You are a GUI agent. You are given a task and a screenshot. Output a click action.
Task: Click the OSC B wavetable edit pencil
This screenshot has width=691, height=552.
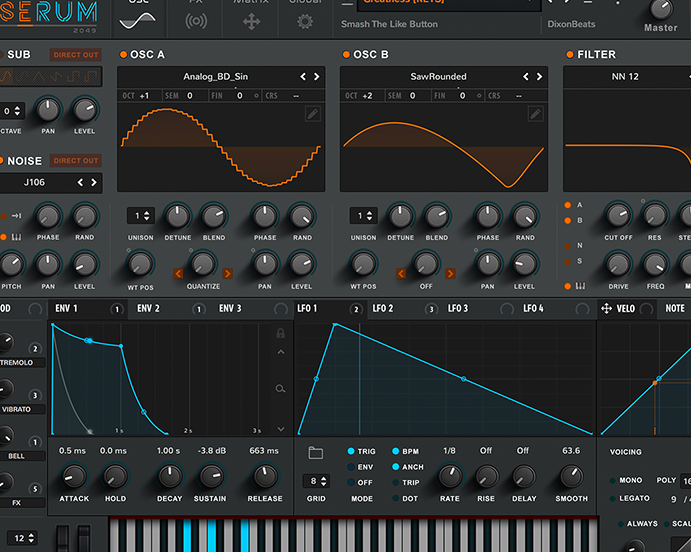pyautogui.click(x=536, y=114)
